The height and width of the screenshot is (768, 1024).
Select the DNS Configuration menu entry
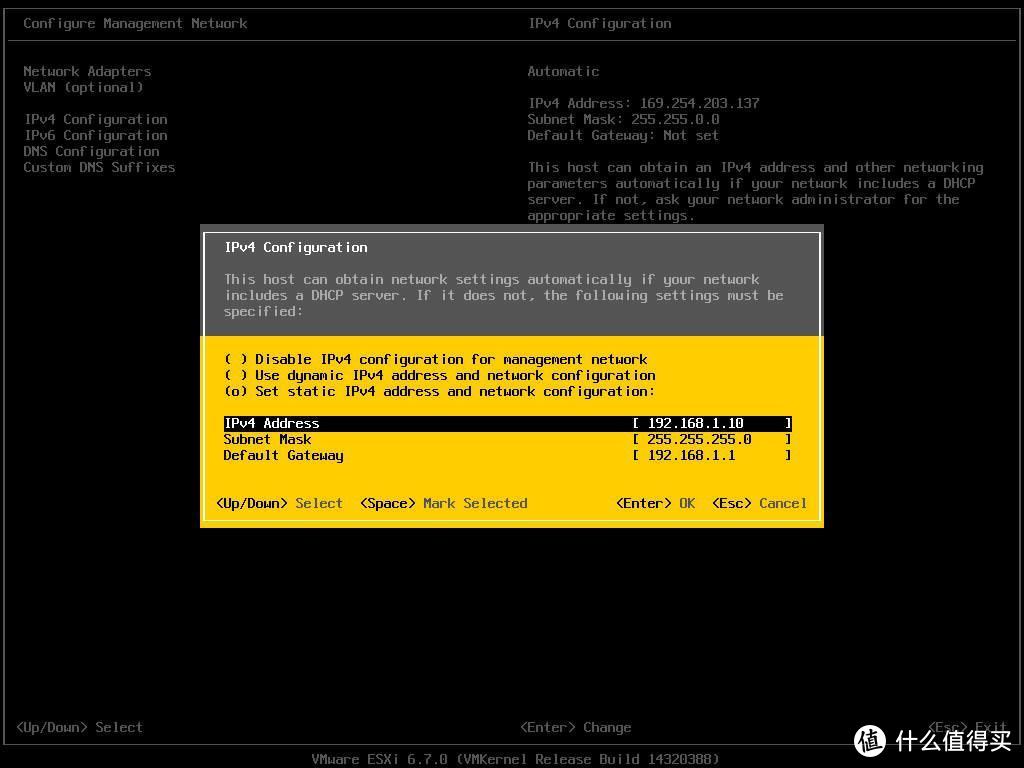(91, 151)
